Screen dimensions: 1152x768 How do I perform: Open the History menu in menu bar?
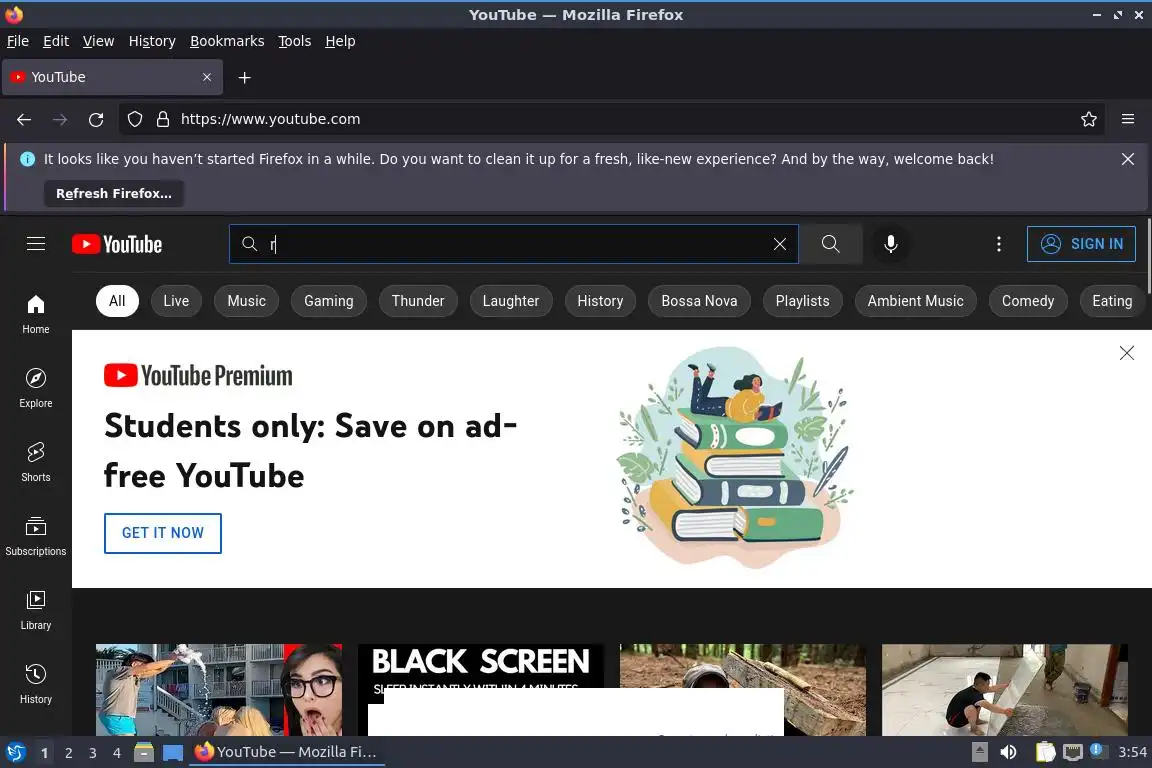pos(152,41)
